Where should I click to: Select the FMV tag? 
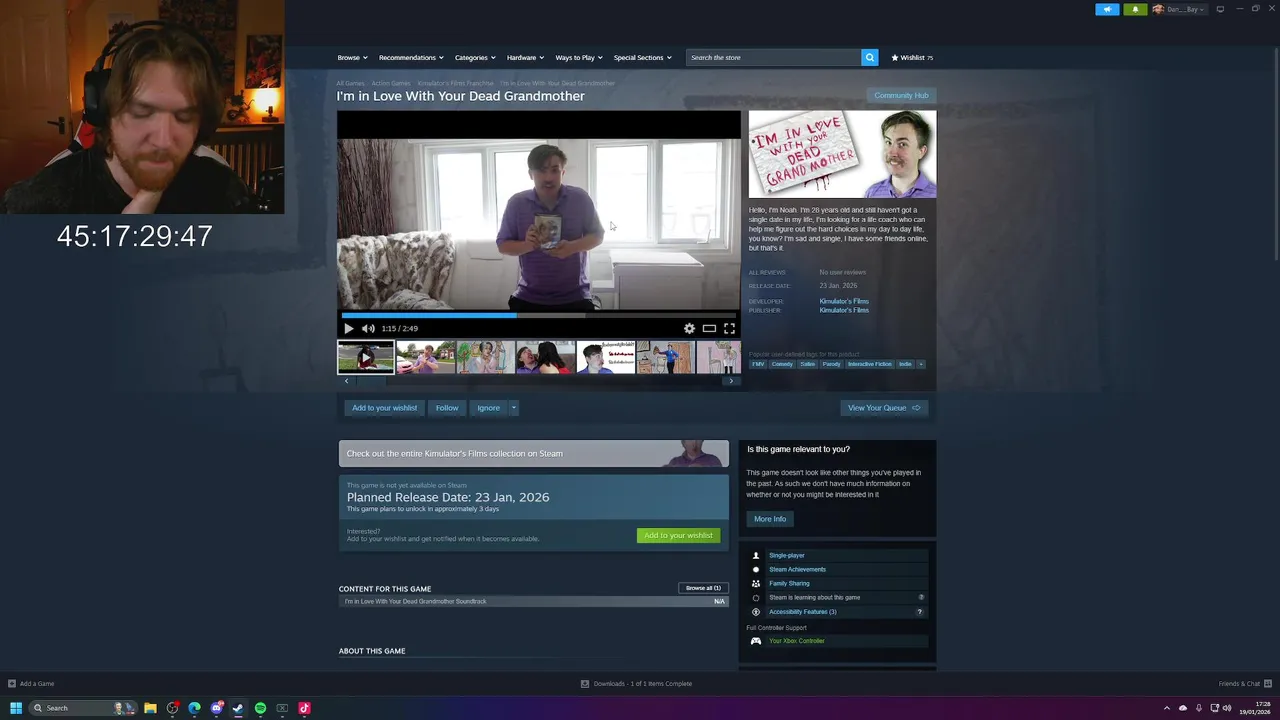758,364
